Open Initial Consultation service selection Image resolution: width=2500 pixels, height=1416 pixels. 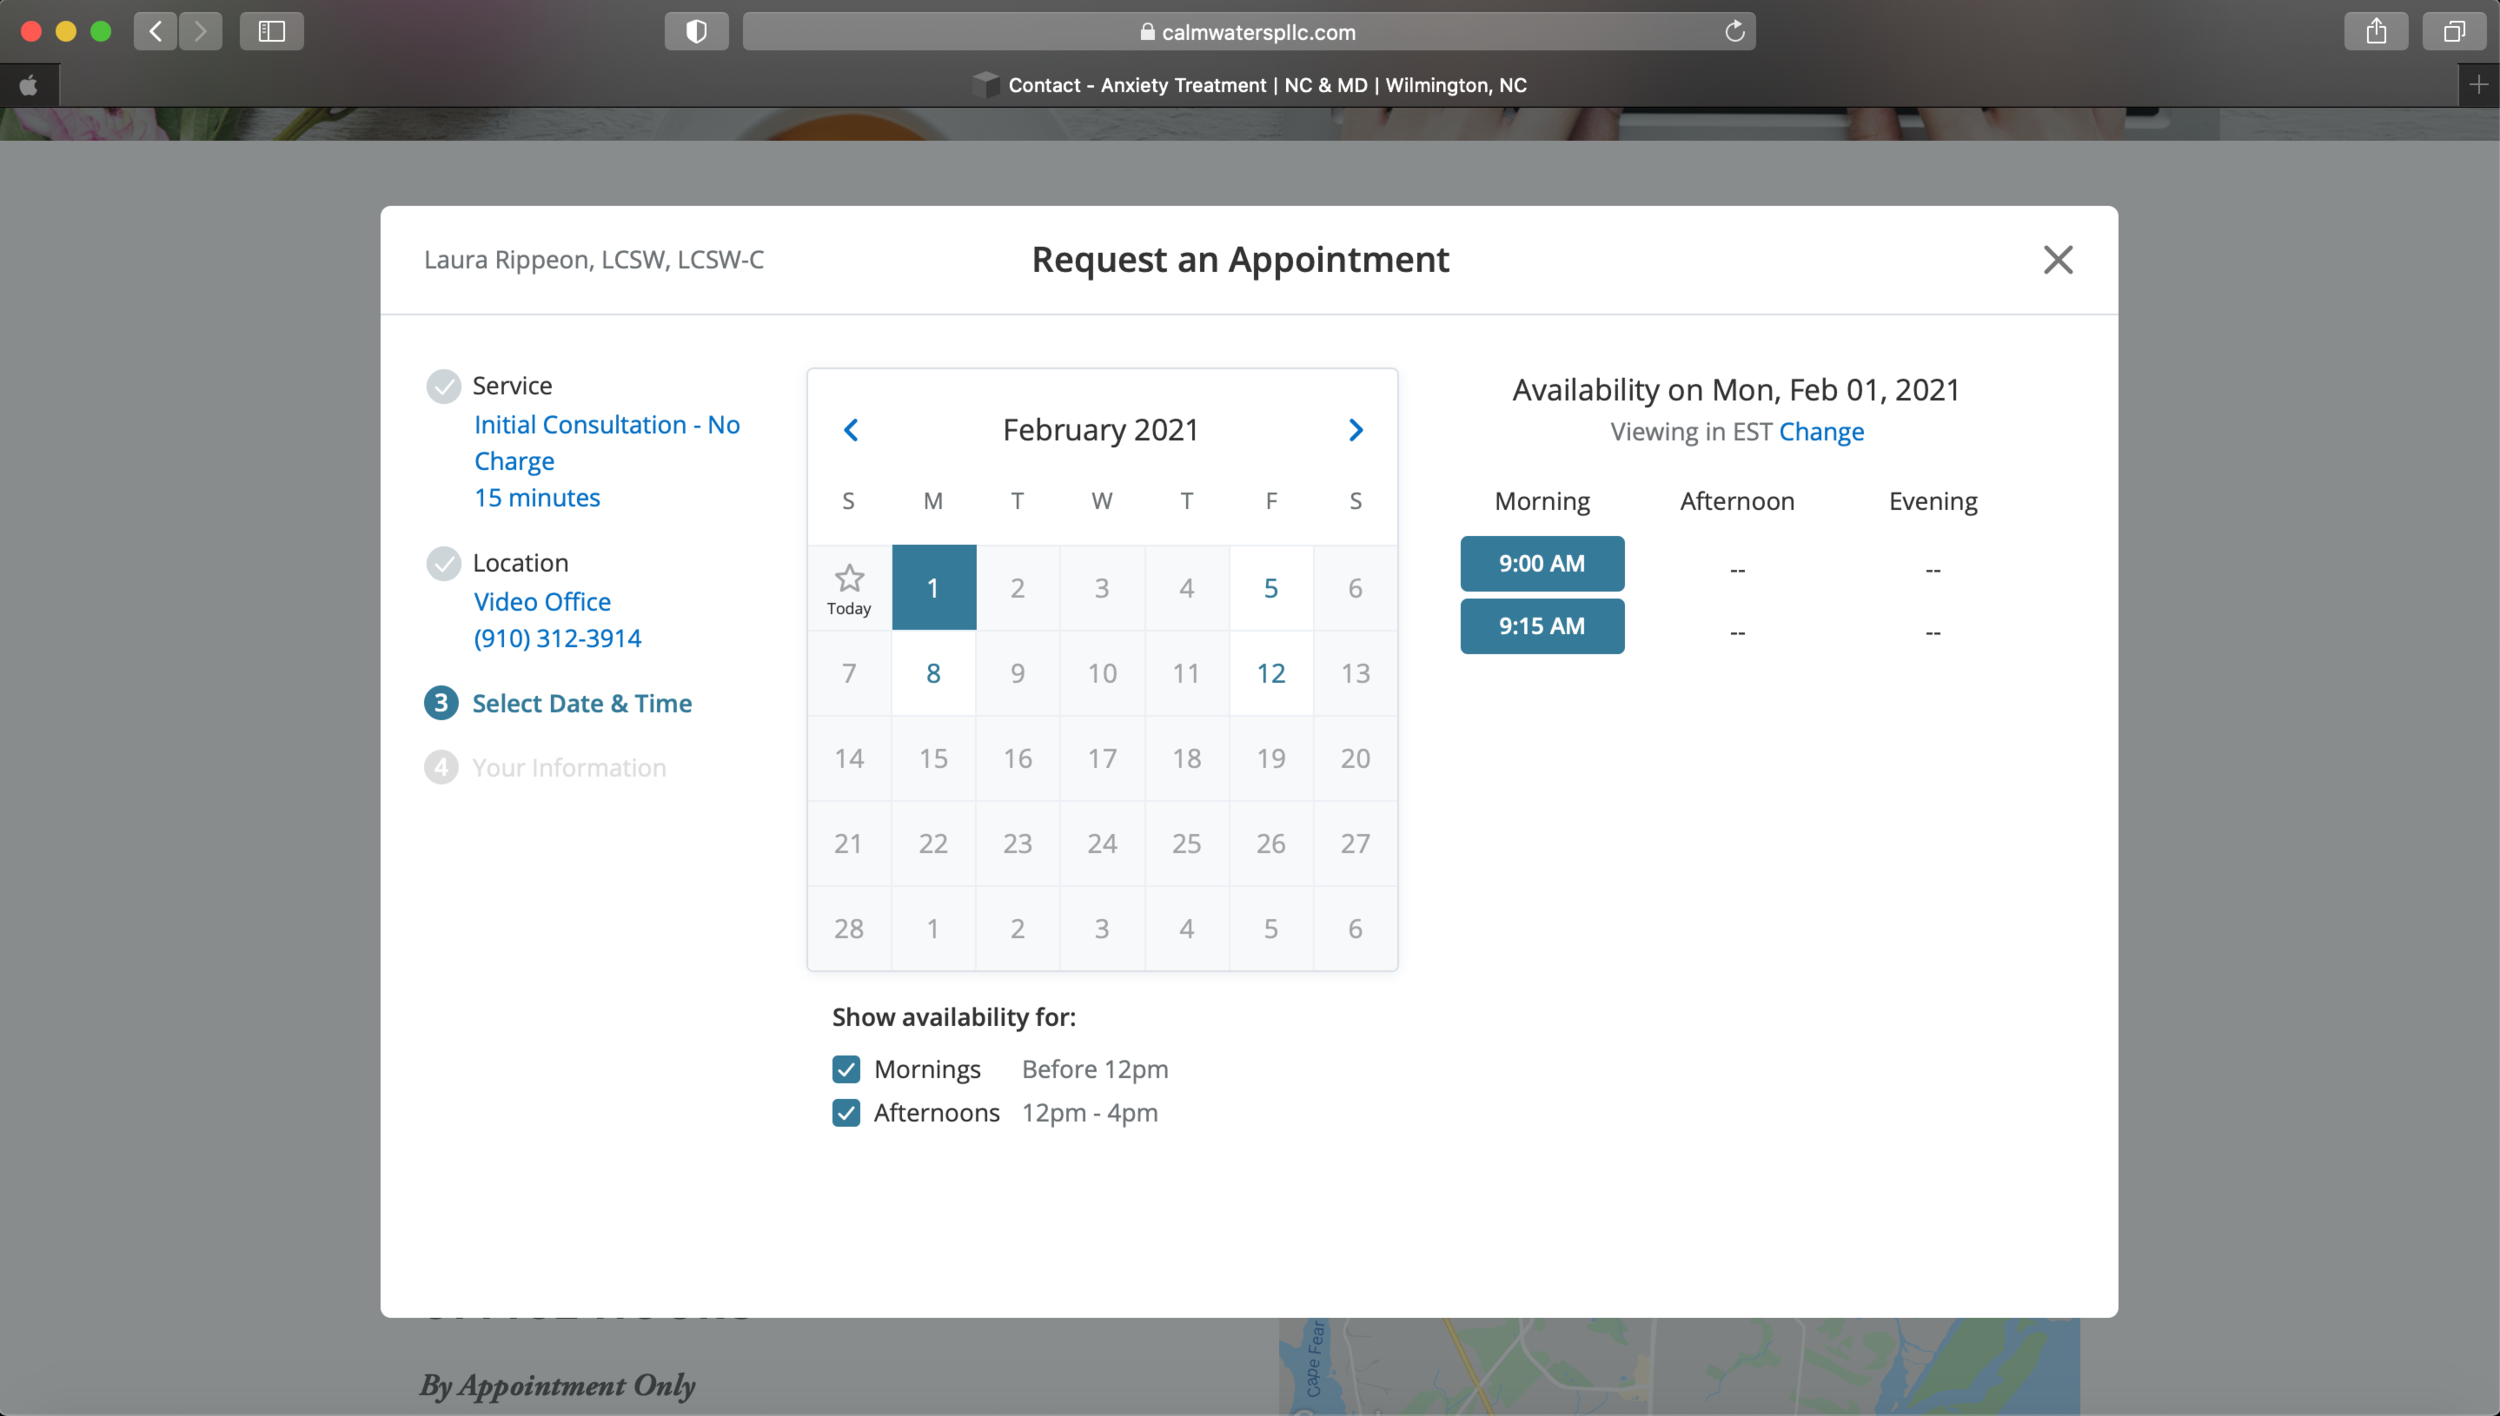point(606,426)
